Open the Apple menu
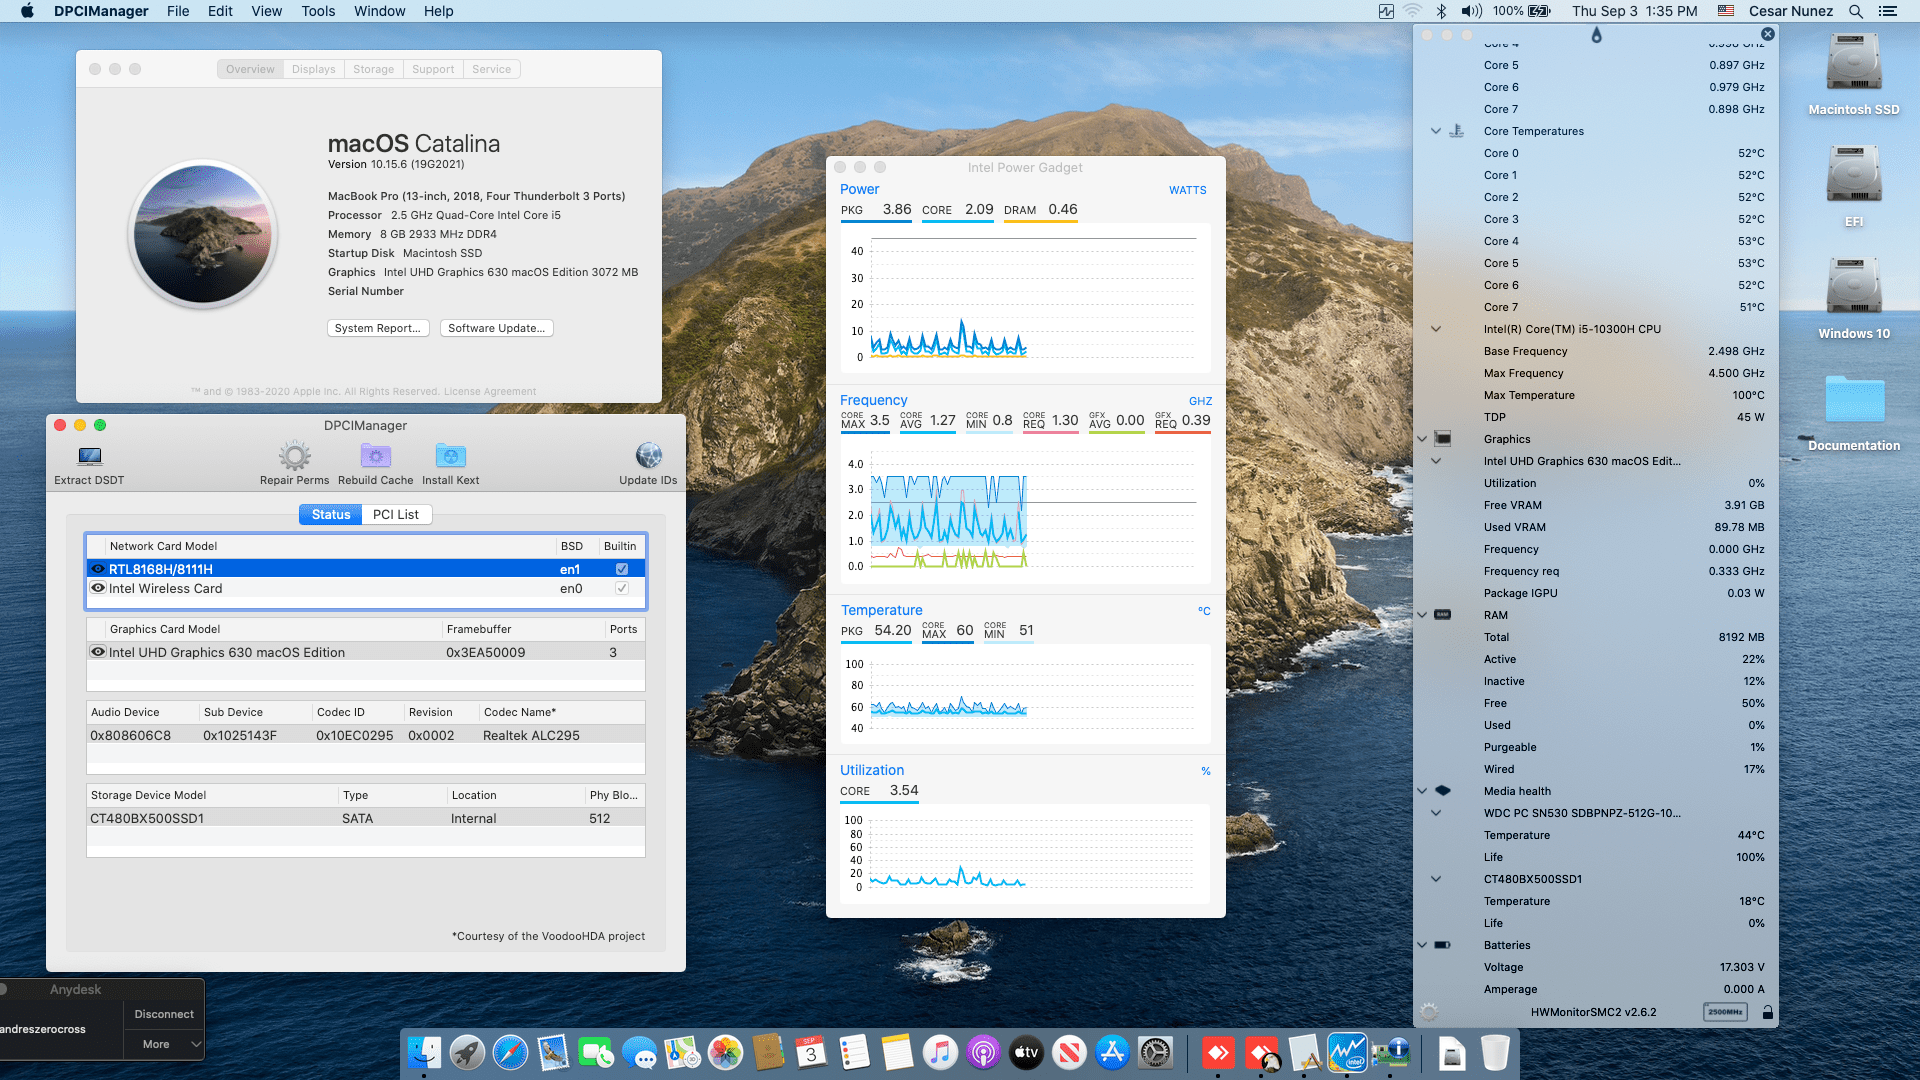The height and width of the screenshot is (1080, 1920). [27, 11]
